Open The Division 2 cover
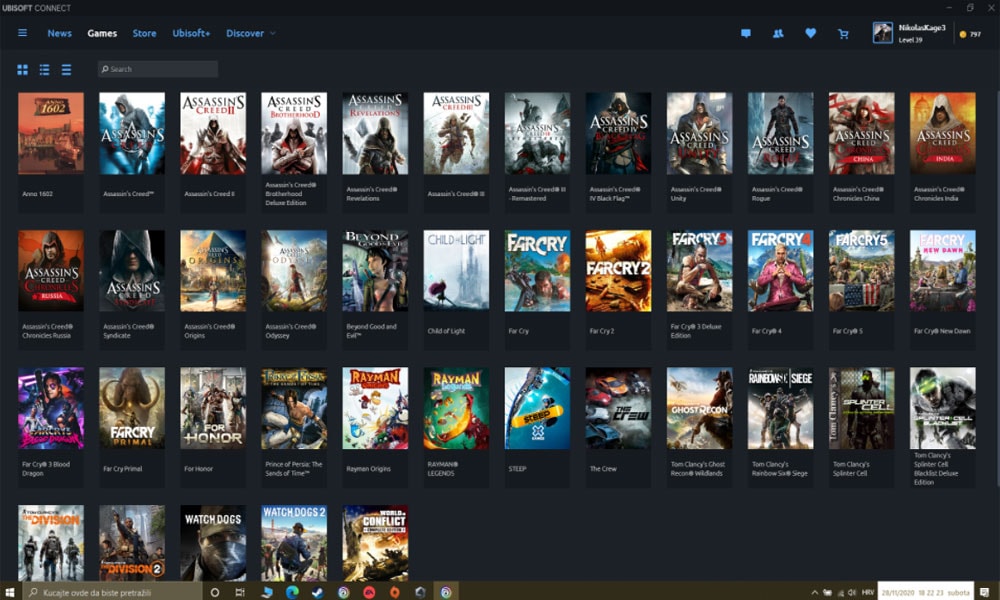The image size is (1000, 600). 132,543
